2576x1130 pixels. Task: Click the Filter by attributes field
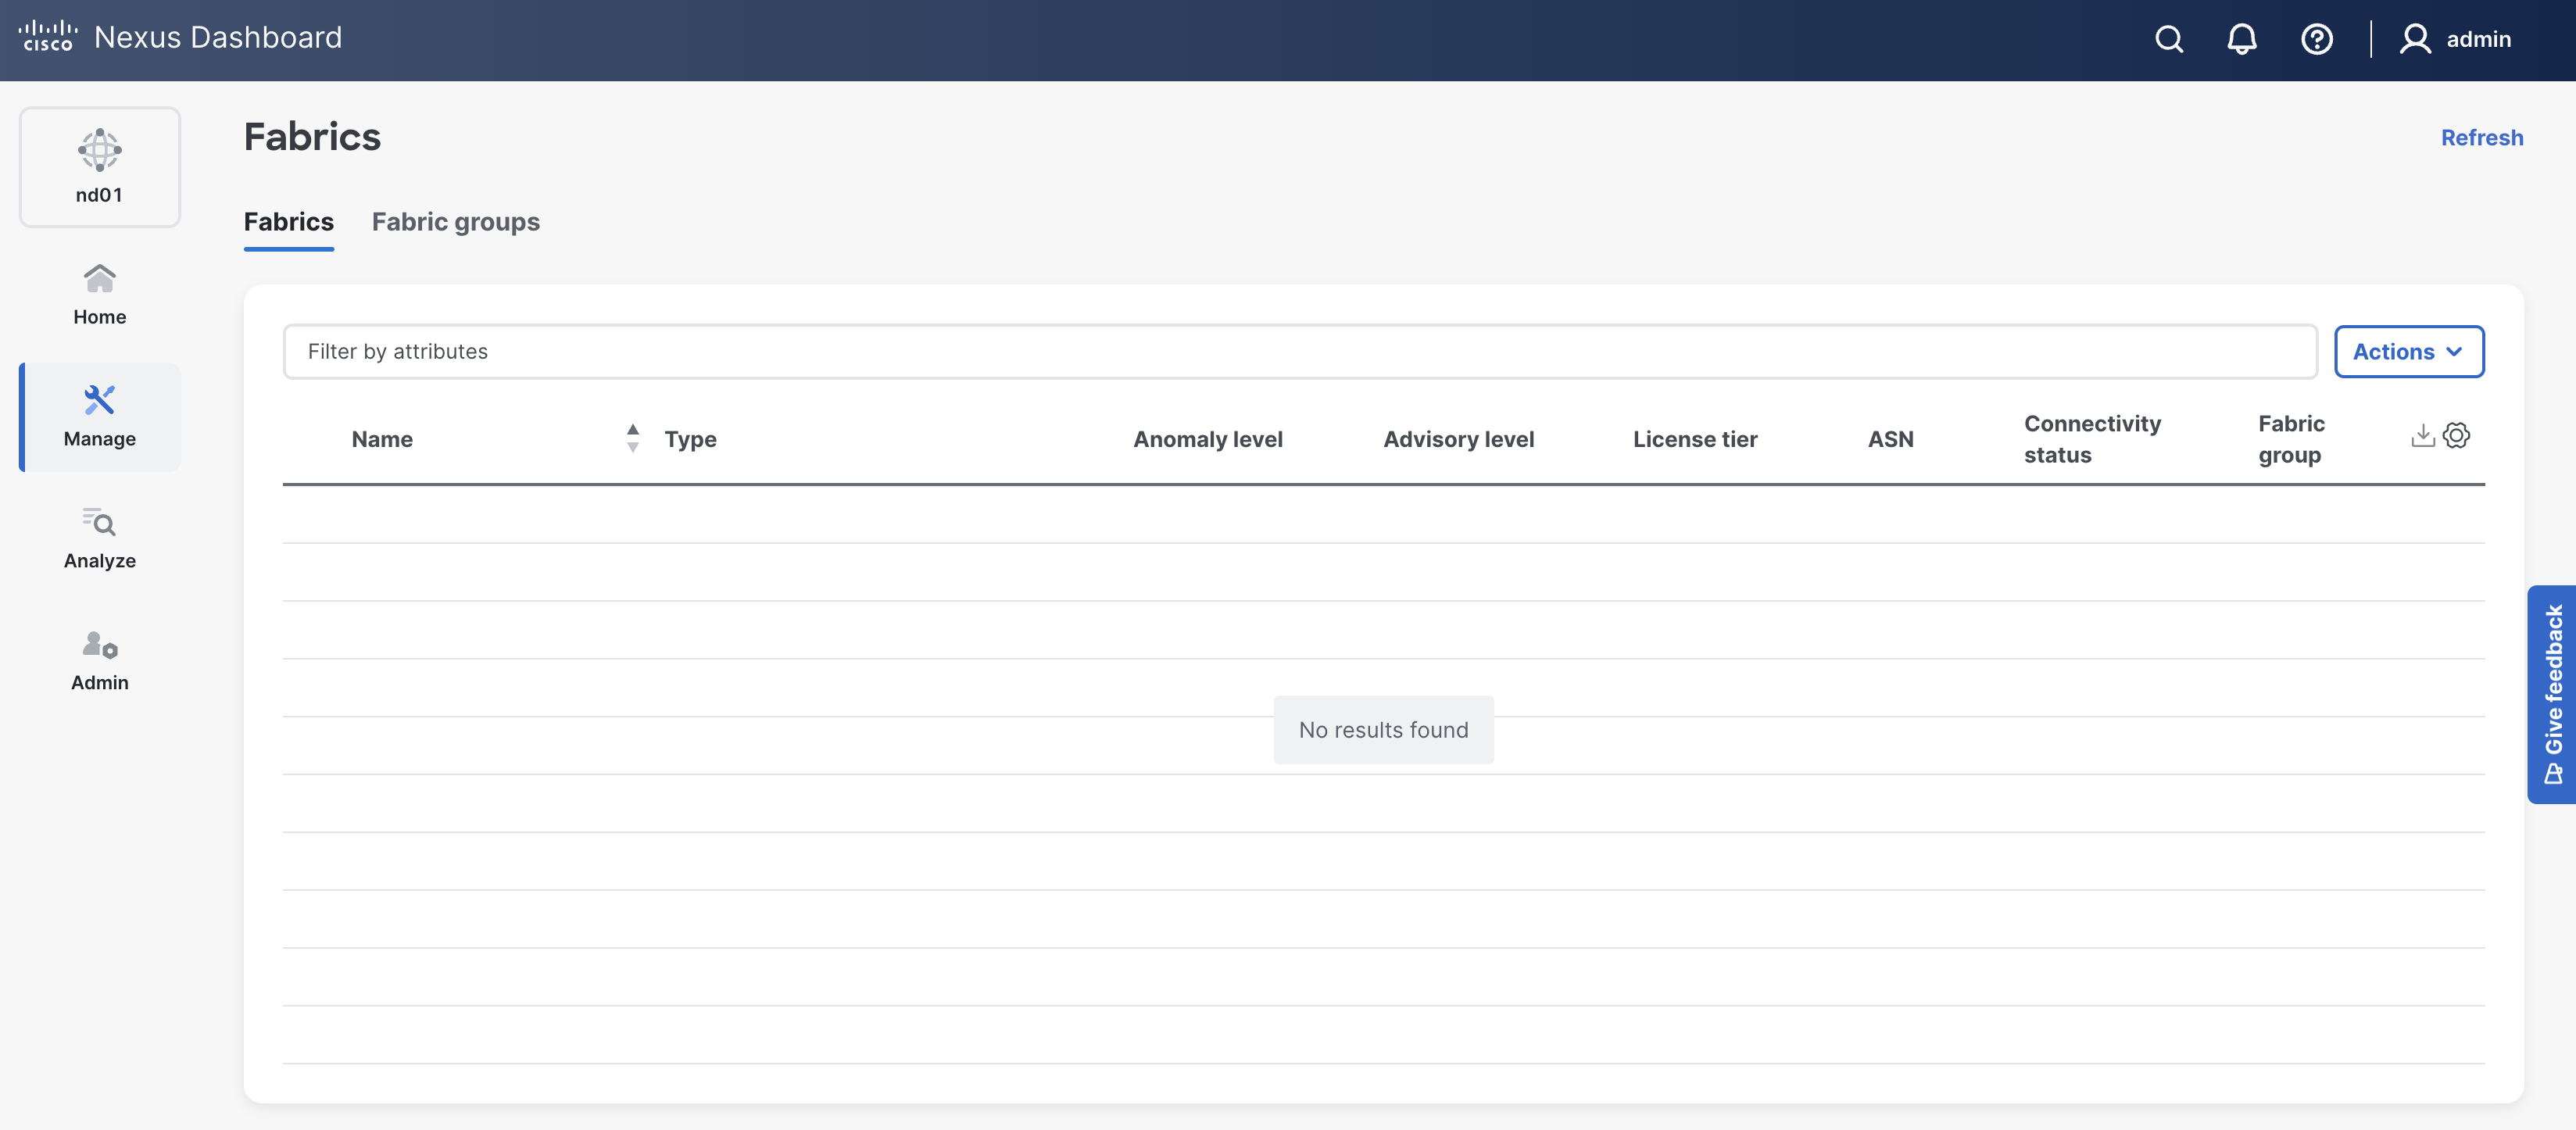pyautogui.click(x=1299, y=351)
